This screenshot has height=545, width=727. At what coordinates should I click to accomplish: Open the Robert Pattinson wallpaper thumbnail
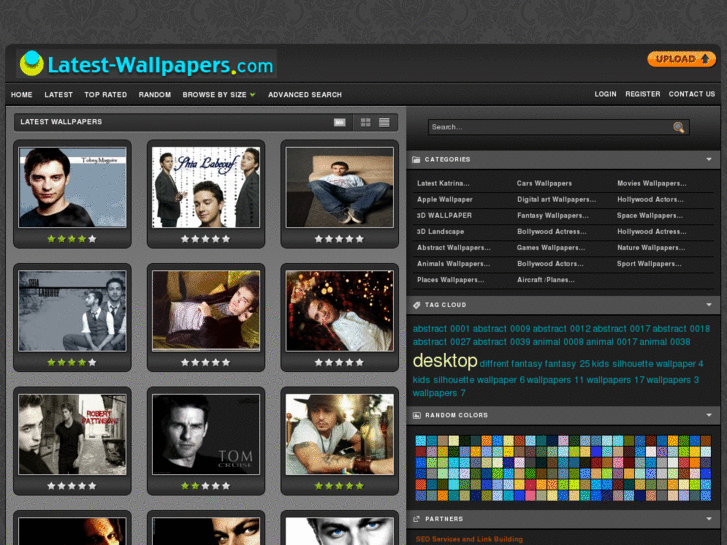click(x=72, y=435)
